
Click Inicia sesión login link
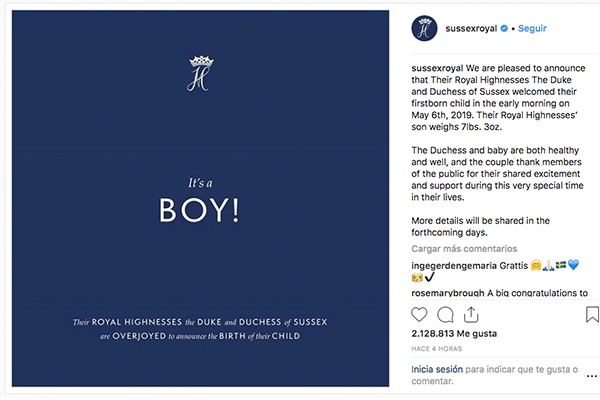pyautogui.click(x=437, y=369)
